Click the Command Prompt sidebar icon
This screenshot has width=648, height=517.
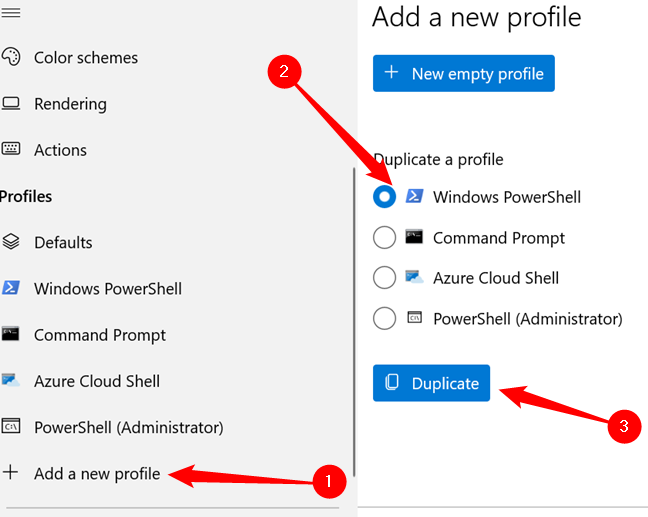click(x=11, y=334)
